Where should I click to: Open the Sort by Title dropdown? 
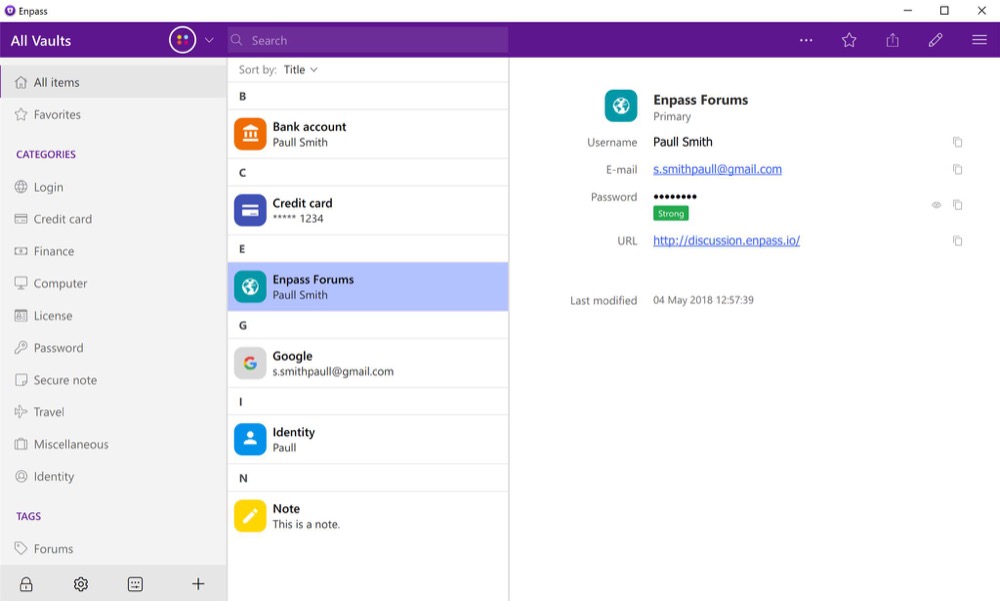point(300,70)
